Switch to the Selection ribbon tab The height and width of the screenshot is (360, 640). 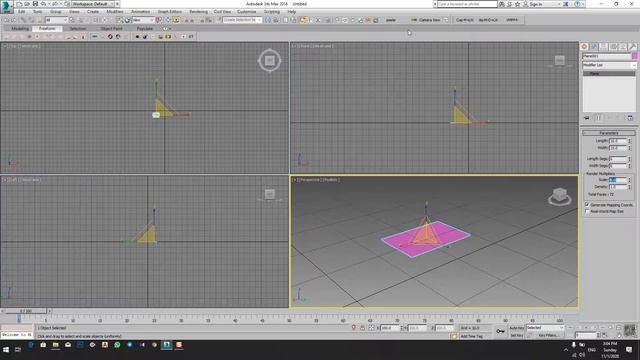pos(78,29)
